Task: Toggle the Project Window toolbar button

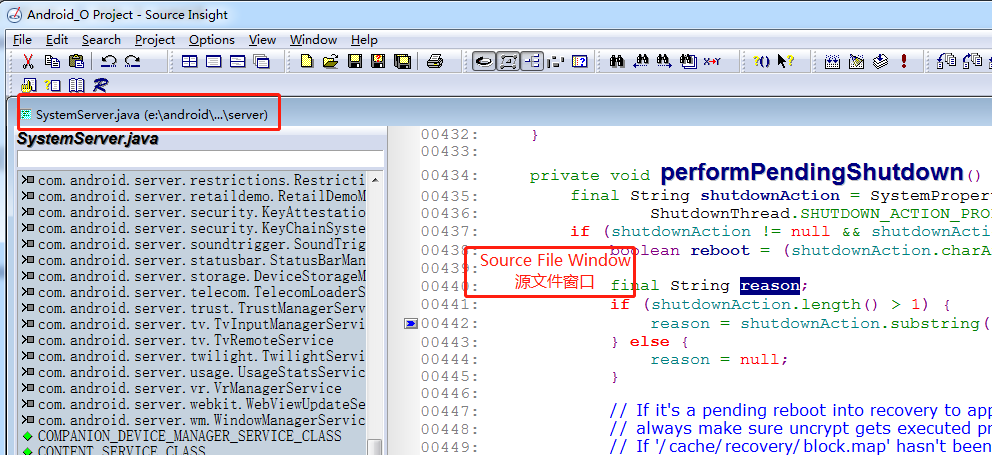Action: [x=555, y=61]
